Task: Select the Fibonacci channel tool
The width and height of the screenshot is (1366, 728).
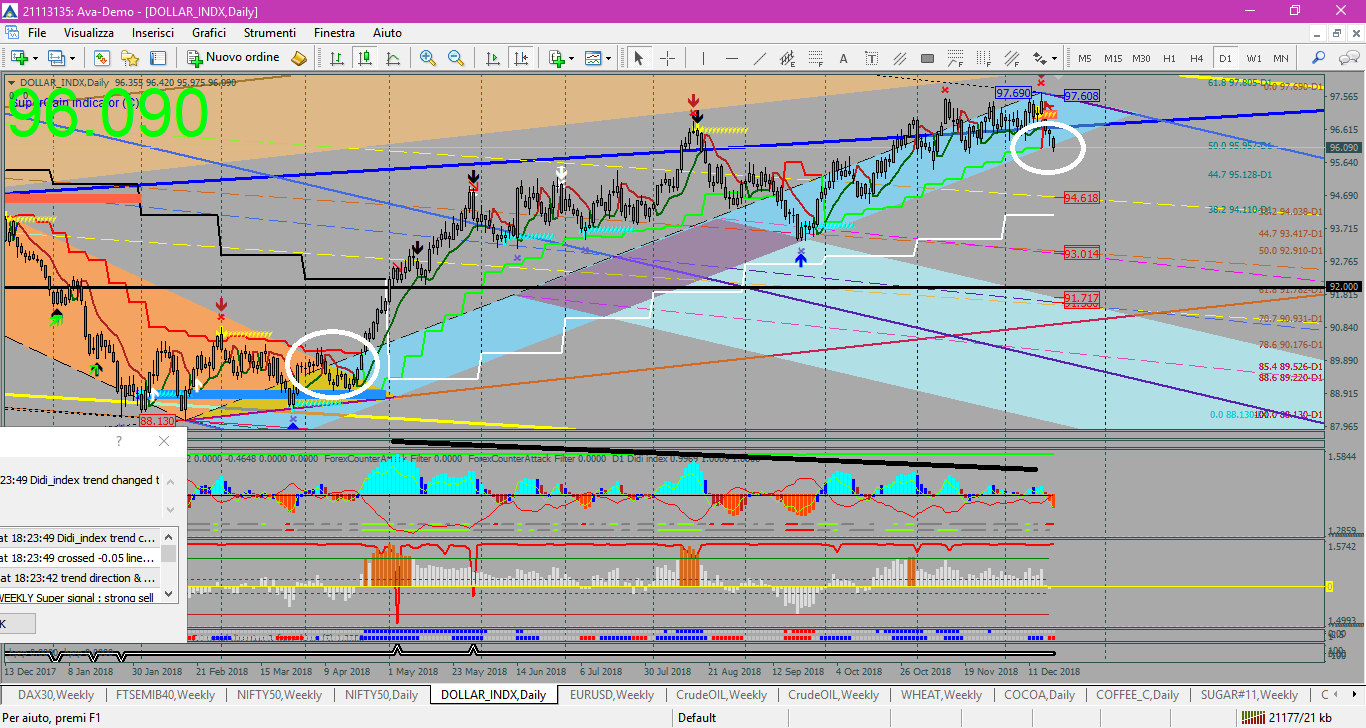Action: 1011,58
